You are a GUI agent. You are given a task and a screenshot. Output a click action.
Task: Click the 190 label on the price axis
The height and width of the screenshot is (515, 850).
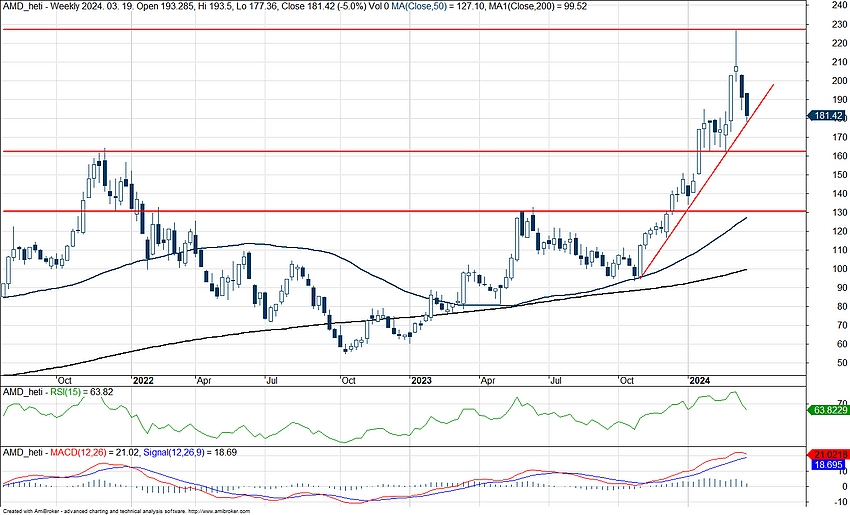coord(841,100)
